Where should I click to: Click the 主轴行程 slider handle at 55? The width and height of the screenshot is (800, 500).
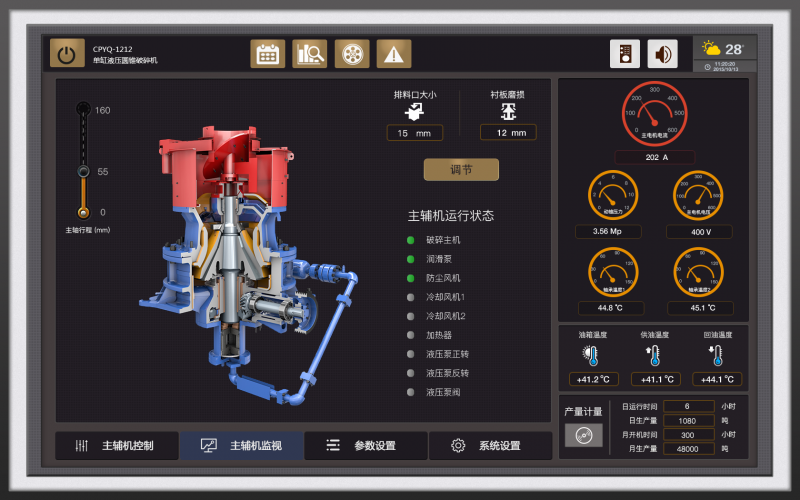83,172
